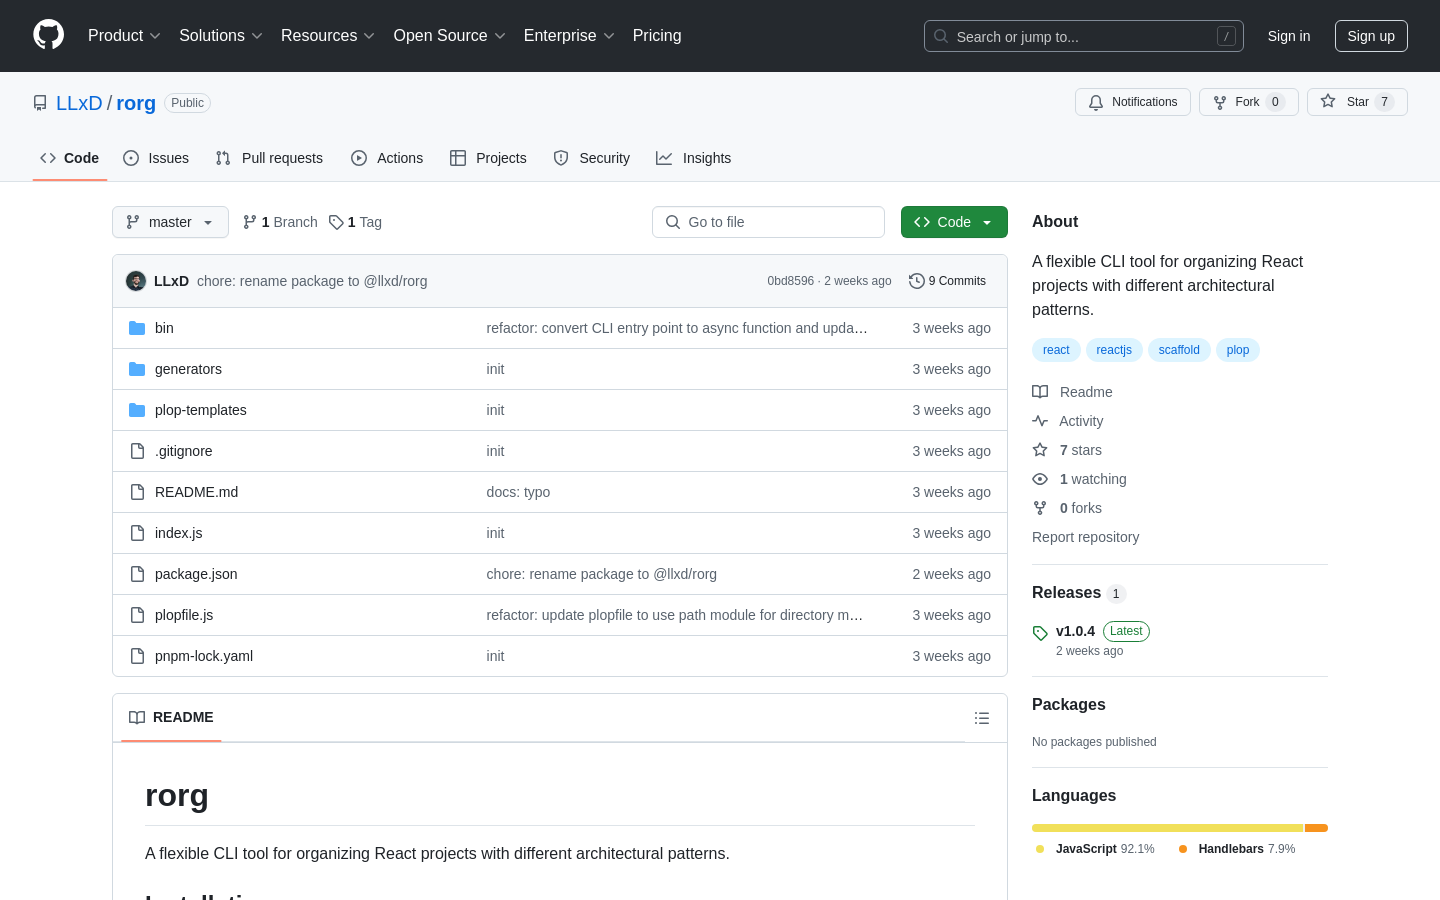Viewport: 1440px width, 900px height.
Task: Click the .gitignore file icon
Action: (137, 451)
